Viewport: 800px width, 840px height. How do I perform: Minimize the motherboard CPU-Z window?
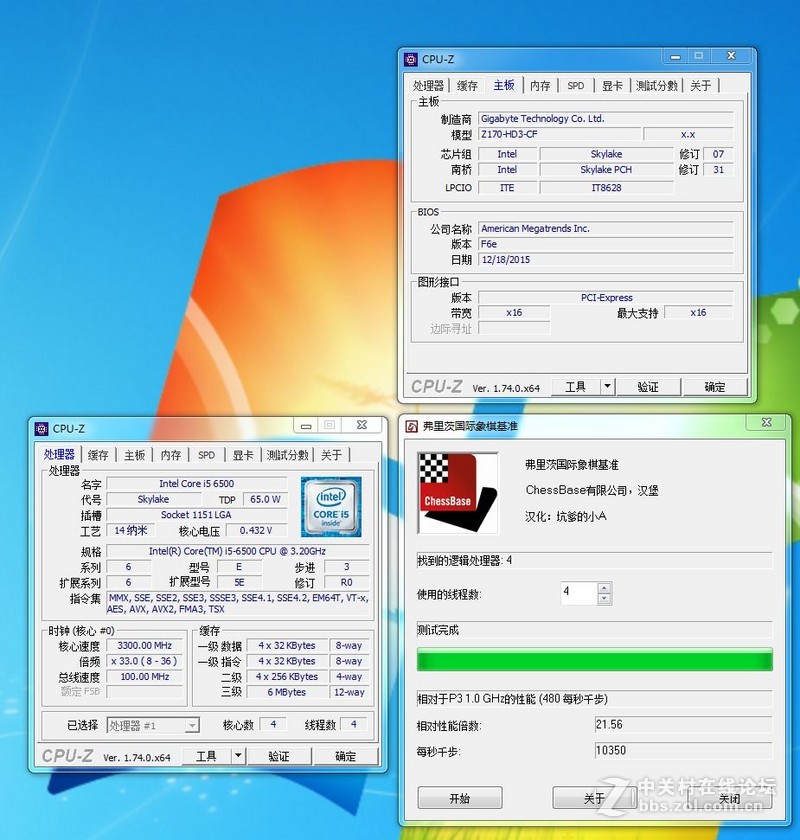676,56
